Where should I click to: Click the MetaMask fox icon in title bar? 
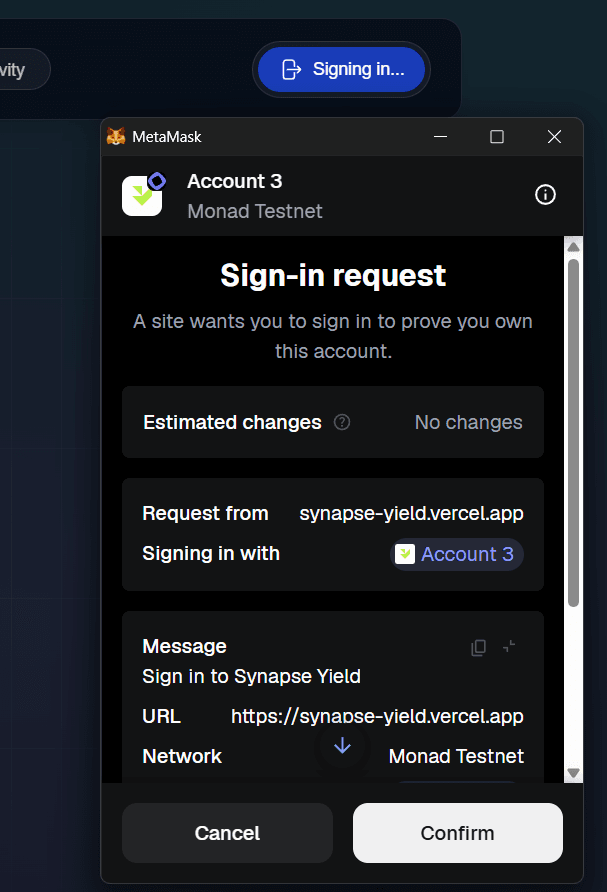click(117, 137)
